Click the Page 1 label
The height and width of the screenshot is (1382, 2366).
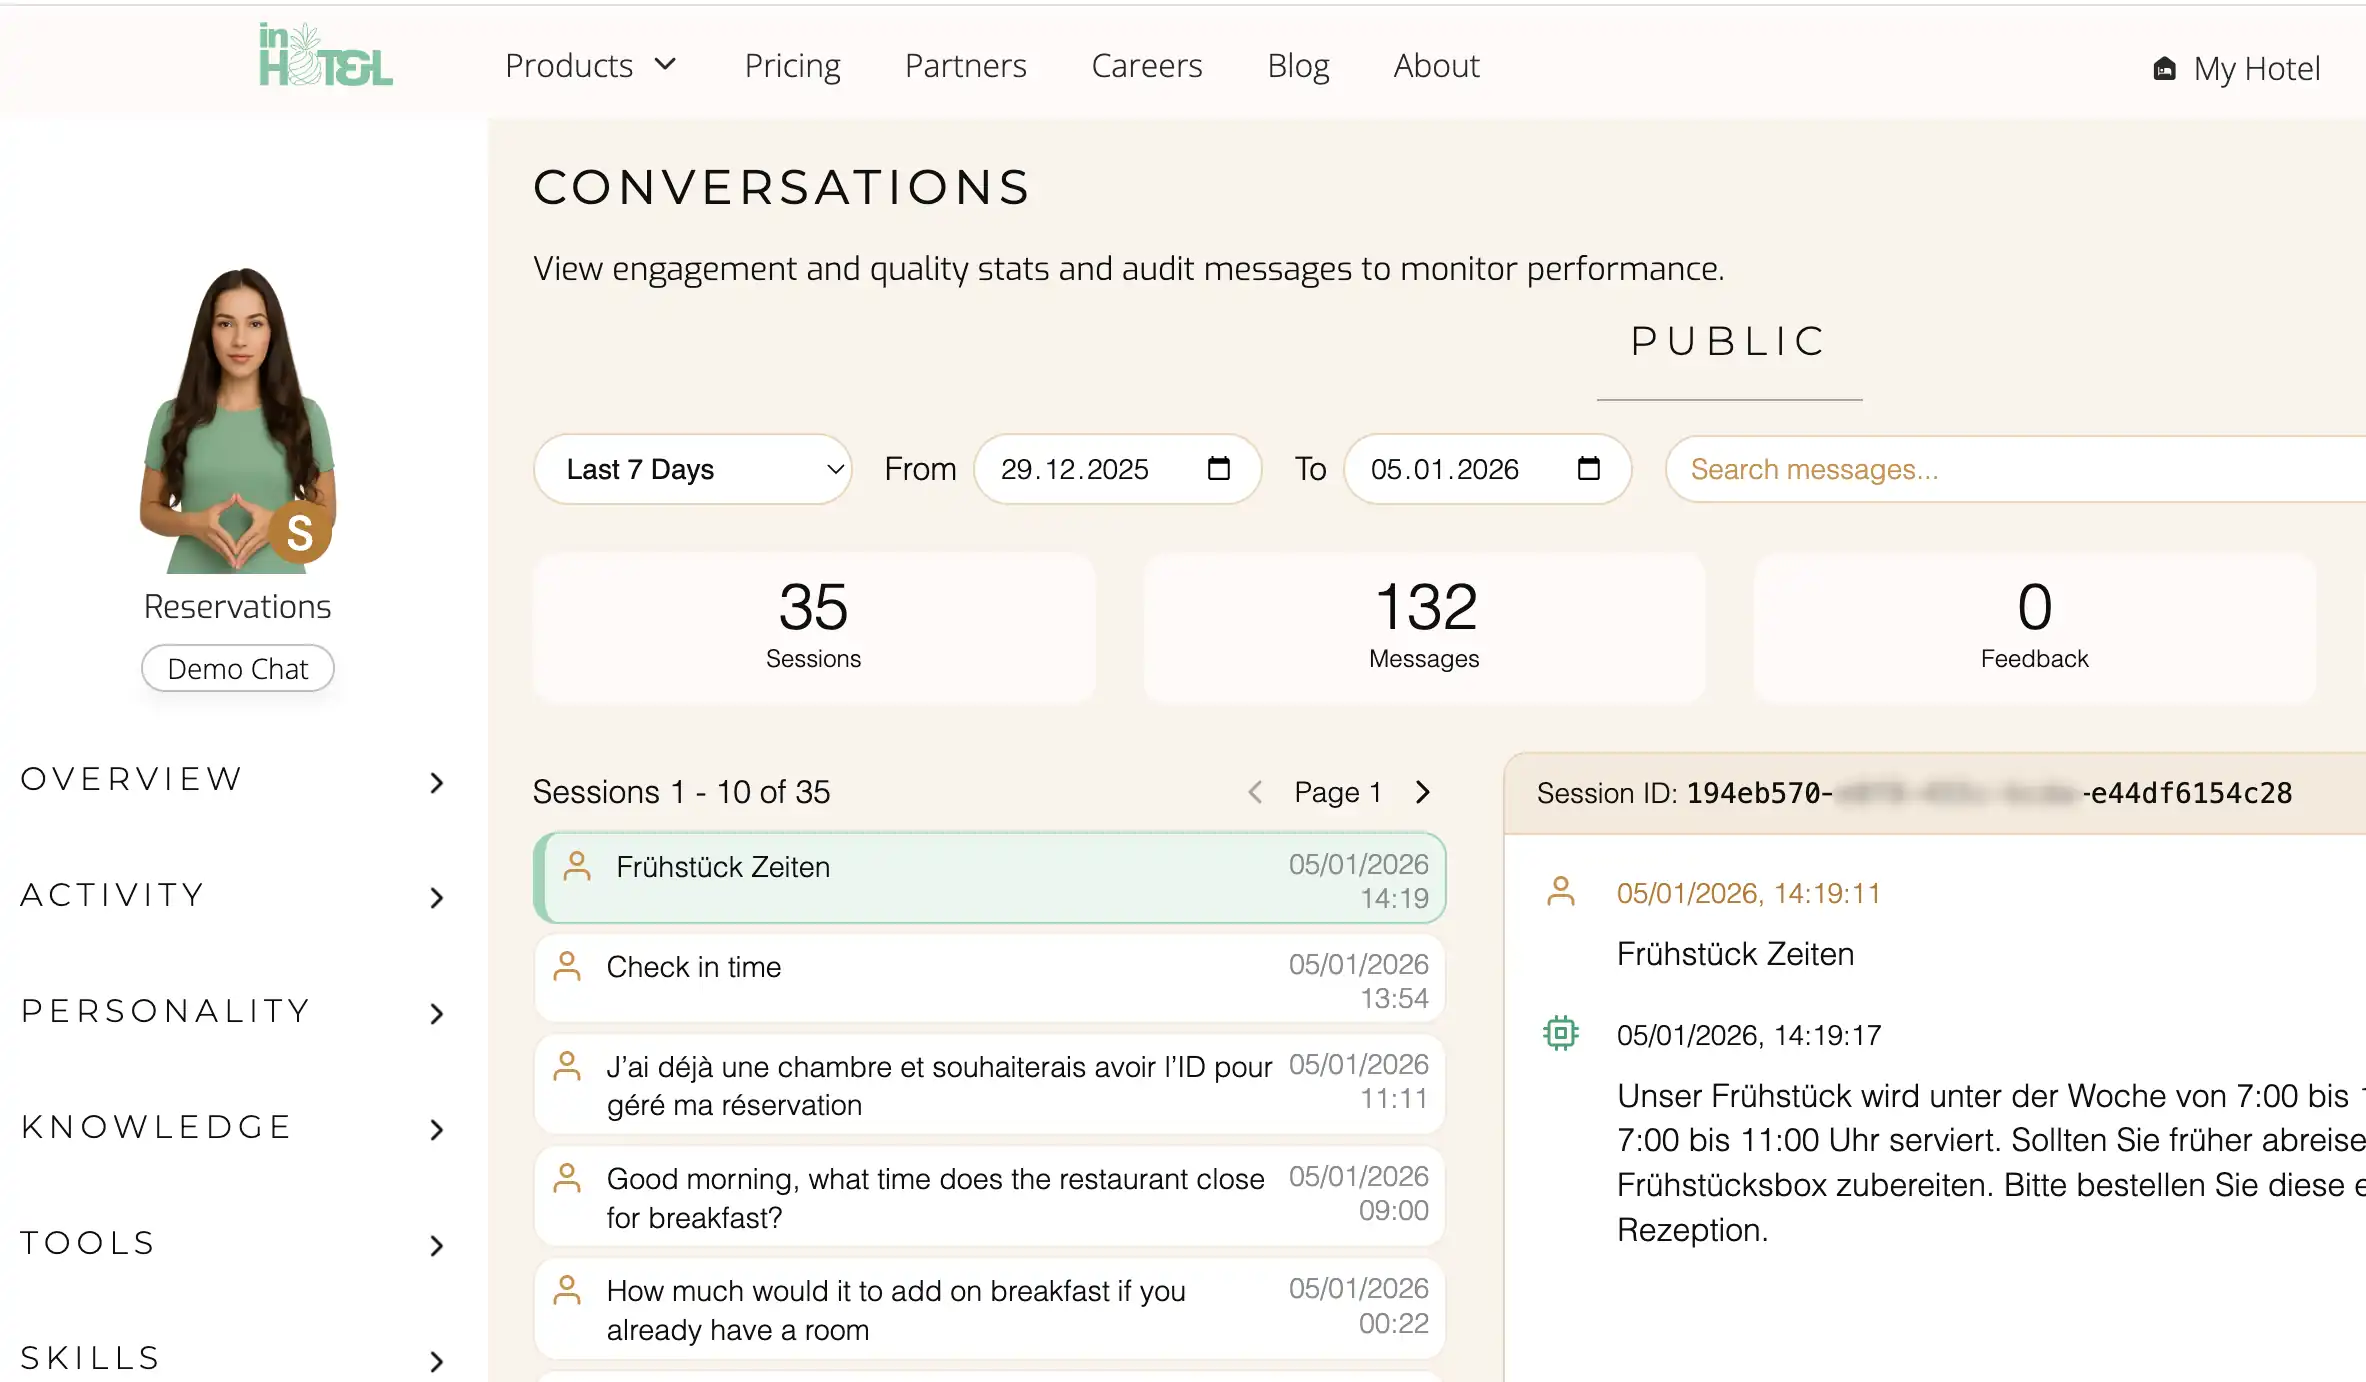click(1338, 792)
